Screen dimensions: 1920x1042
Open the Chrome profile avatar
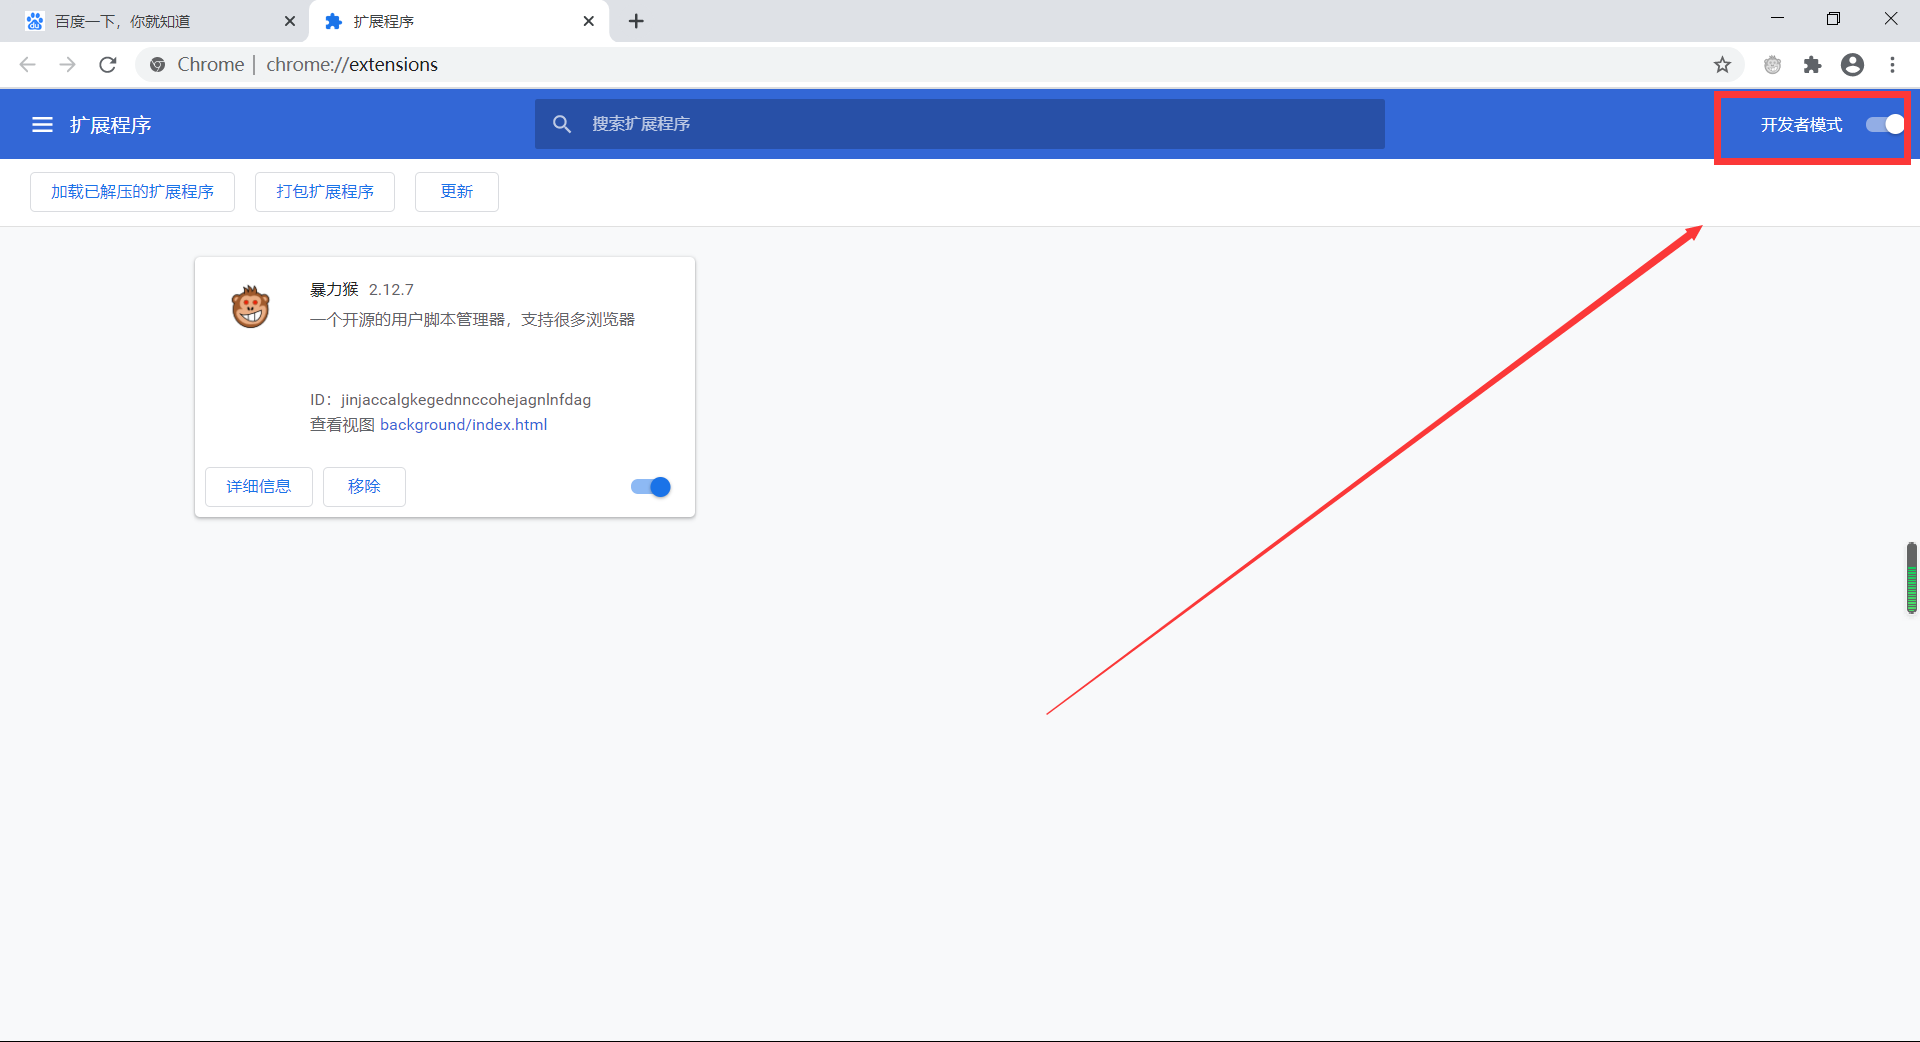[1852, 65]
